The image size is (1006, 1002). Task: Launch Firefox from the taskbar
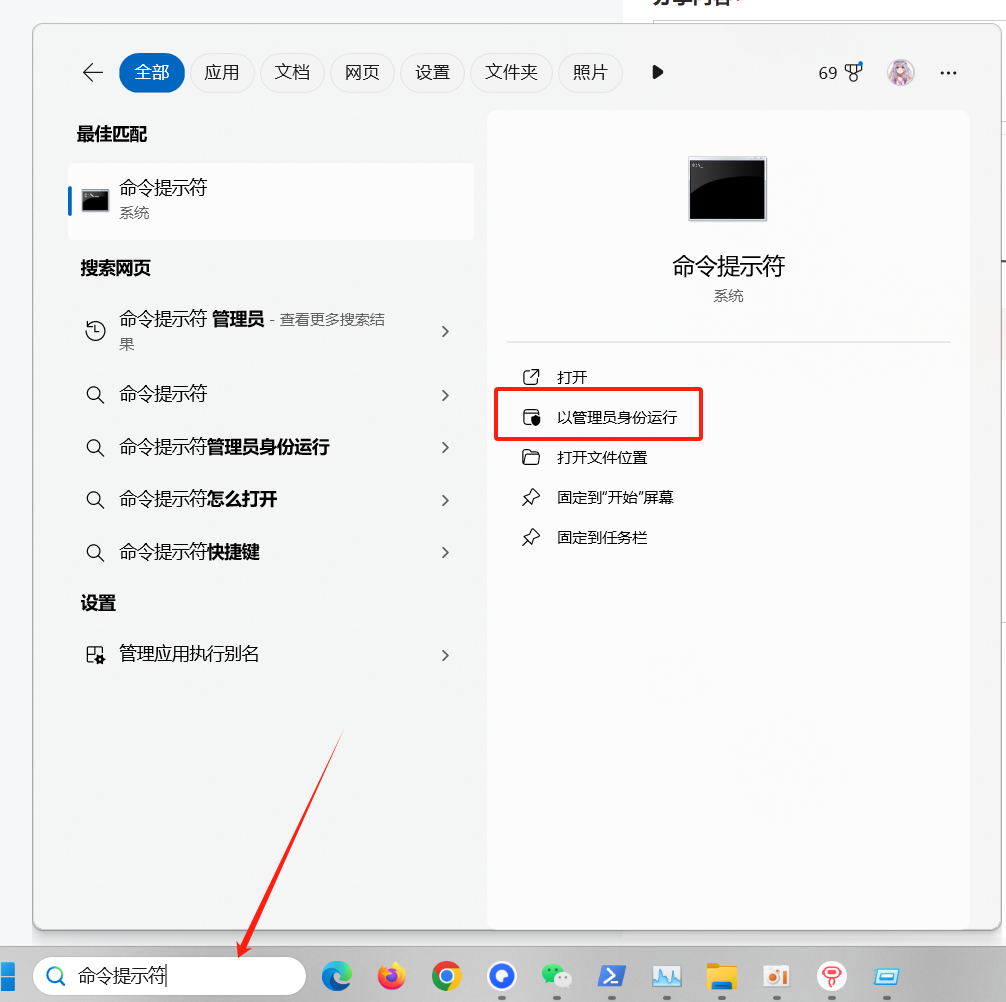(391, 976)
